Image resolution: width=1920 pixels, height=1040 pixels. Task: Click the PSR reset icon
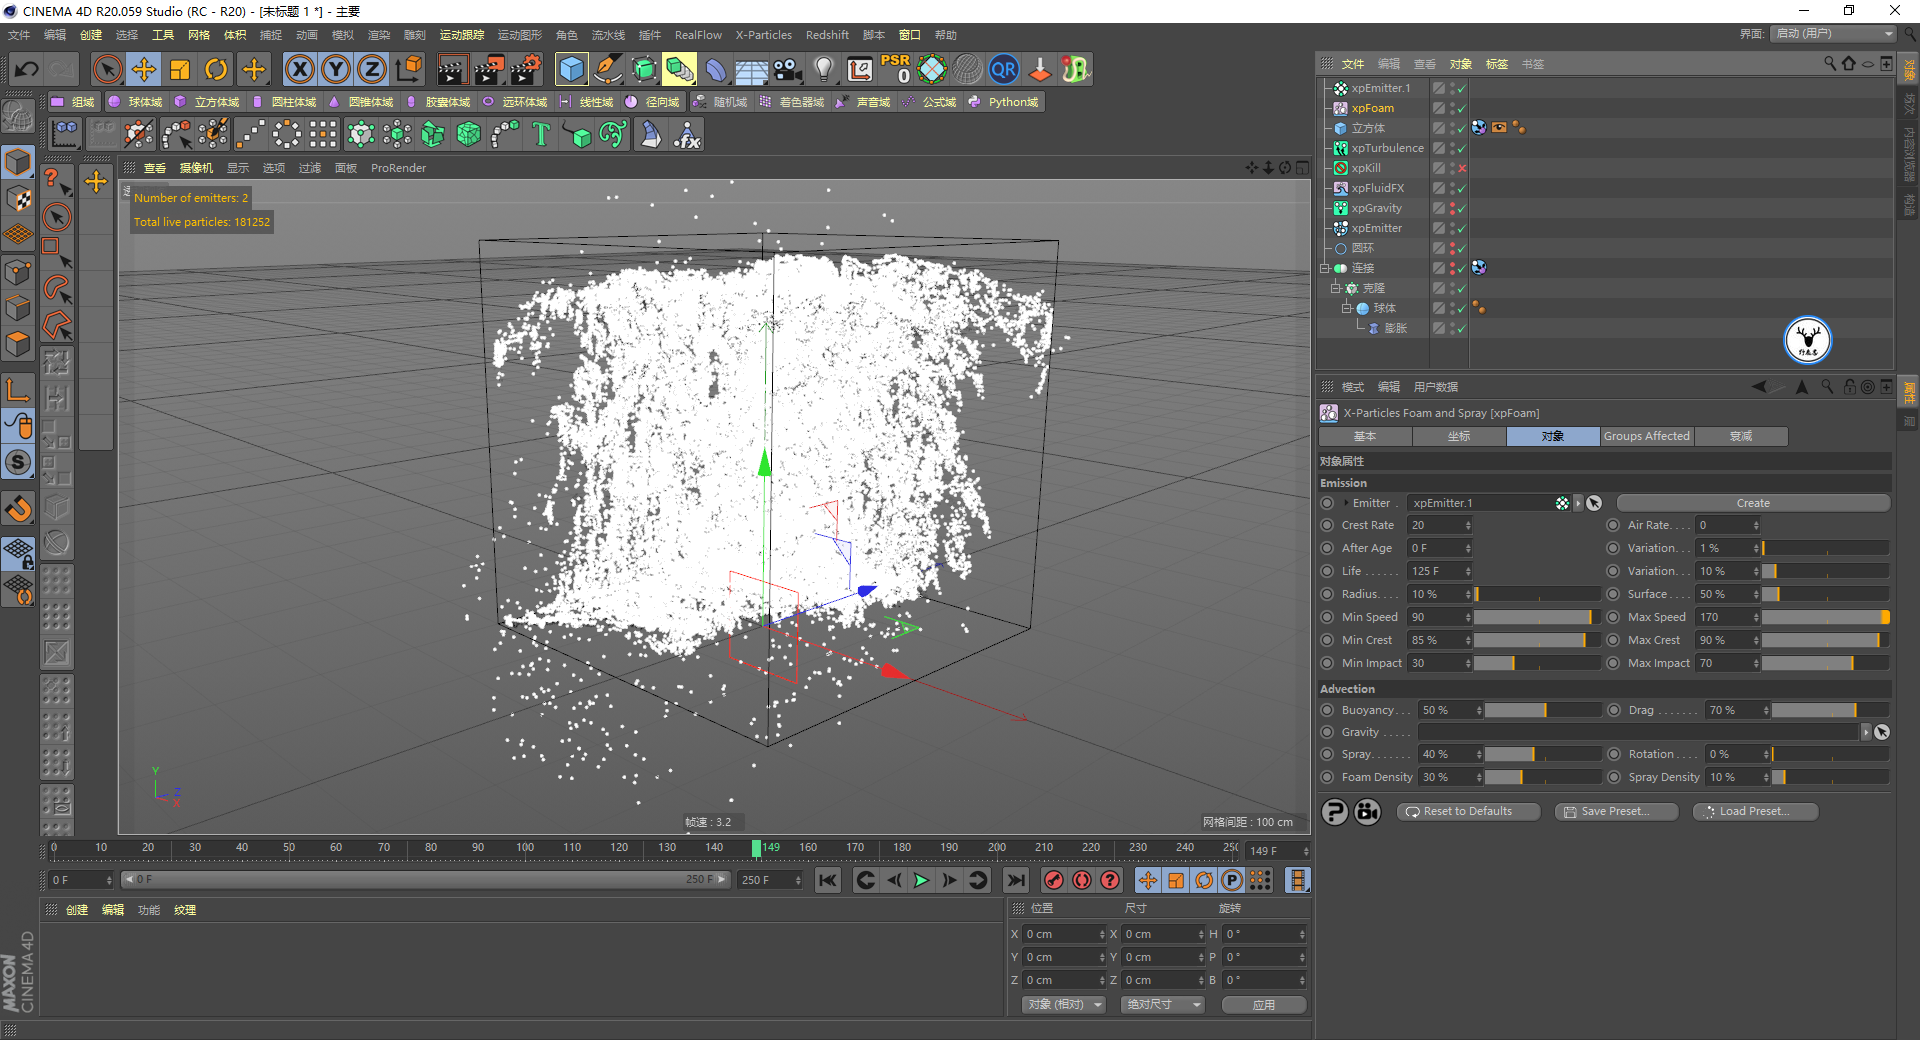point(895,69)
